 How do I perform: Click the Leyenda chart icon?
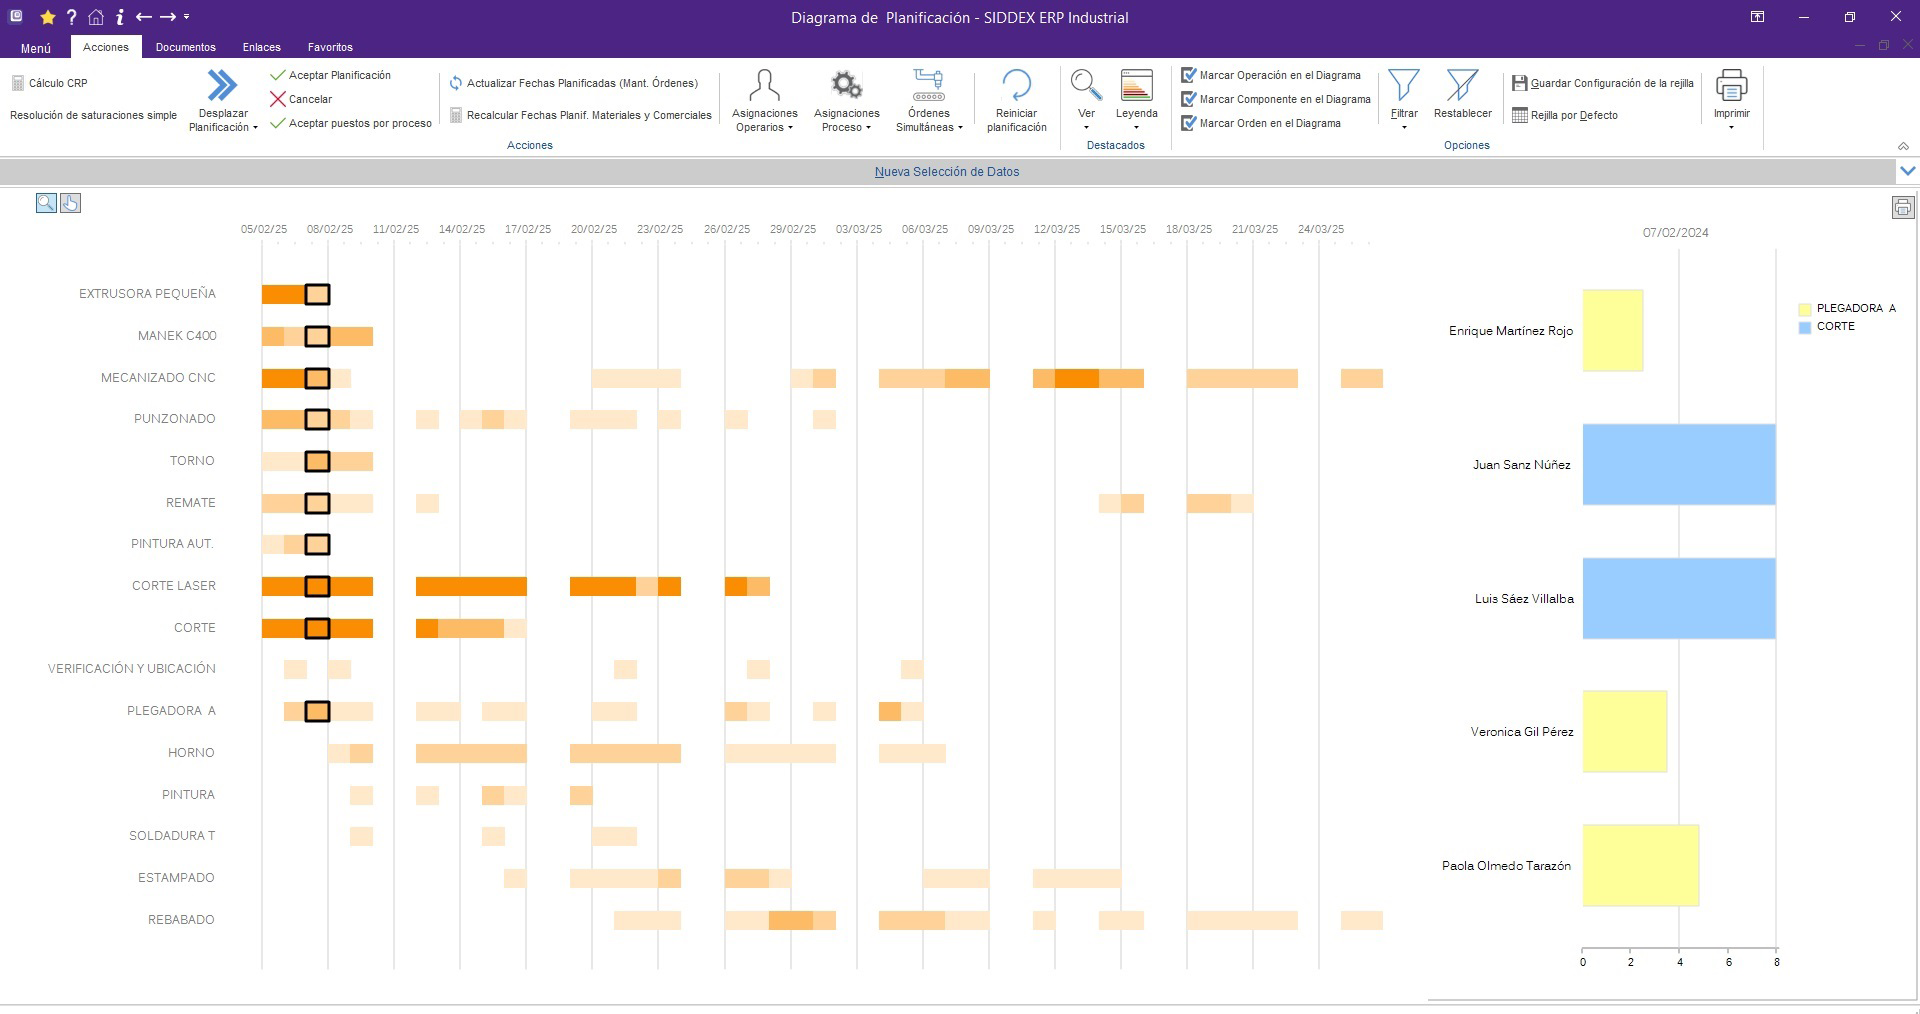[x=1136, y=86]
